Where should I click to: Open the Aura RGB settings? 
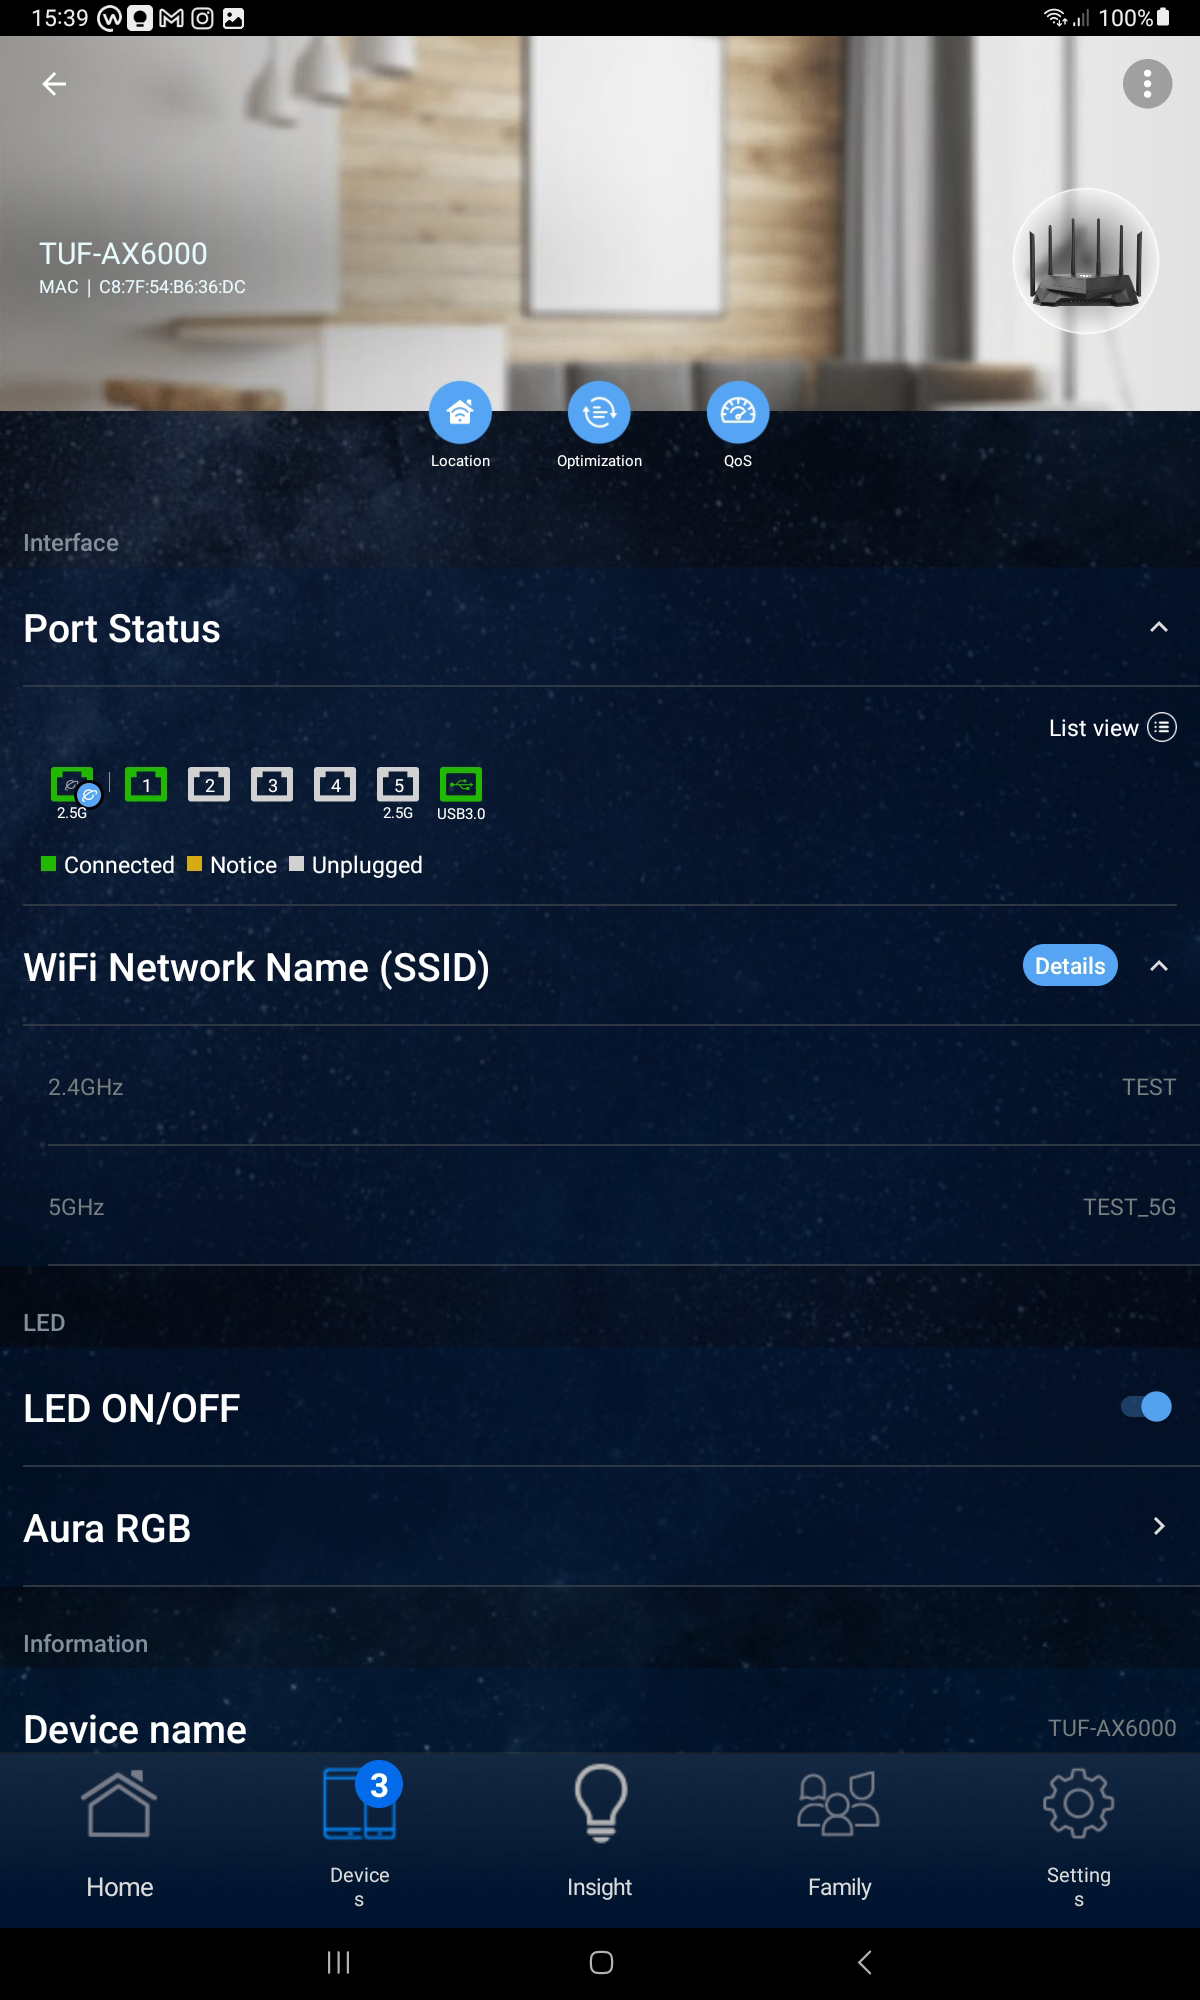[x=600, y=1527]
